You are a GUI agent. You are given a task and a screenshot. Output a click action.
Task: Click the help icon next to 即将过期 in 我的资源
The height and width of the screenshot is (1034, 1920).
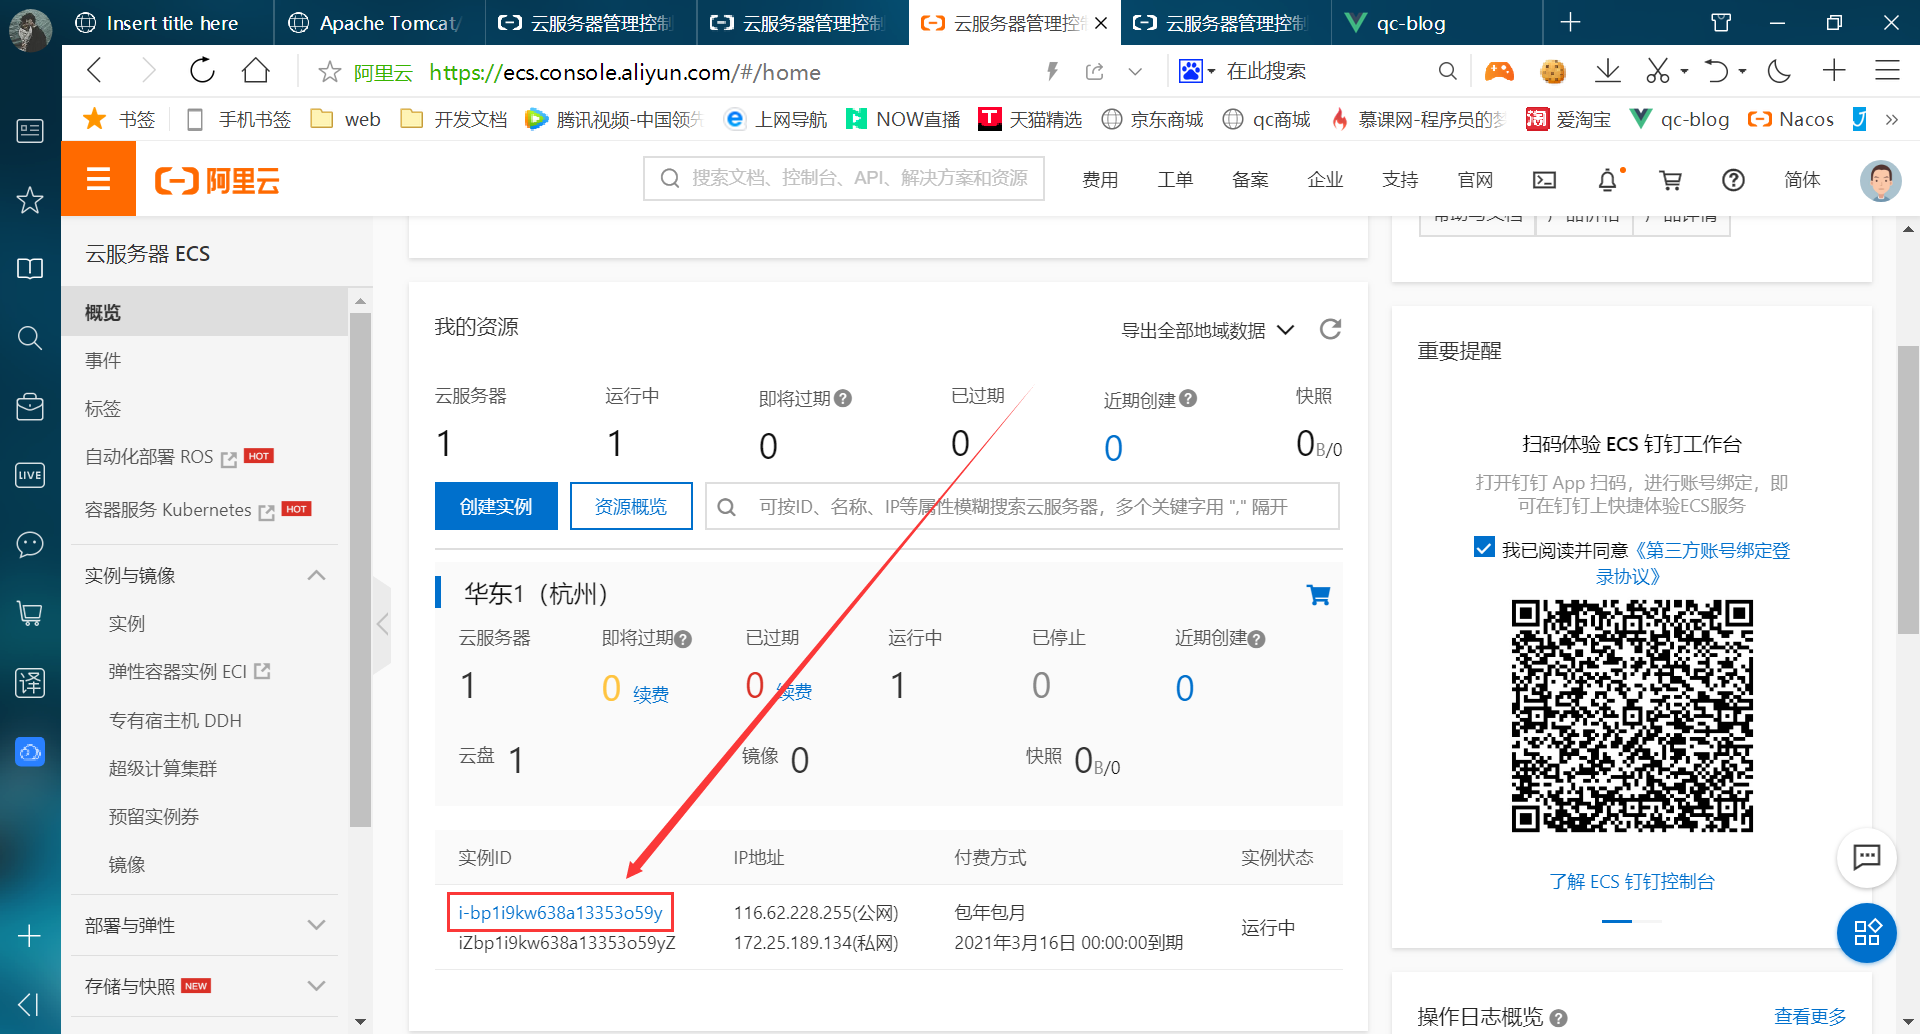coord(843,398)
